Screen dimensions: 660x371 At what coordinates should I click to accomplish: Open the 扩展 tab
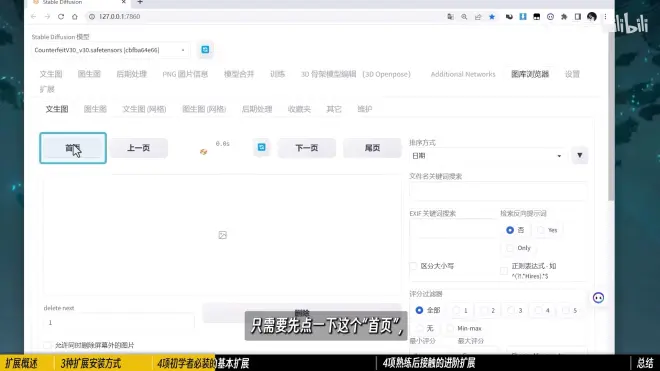click(x=47, y=89)
